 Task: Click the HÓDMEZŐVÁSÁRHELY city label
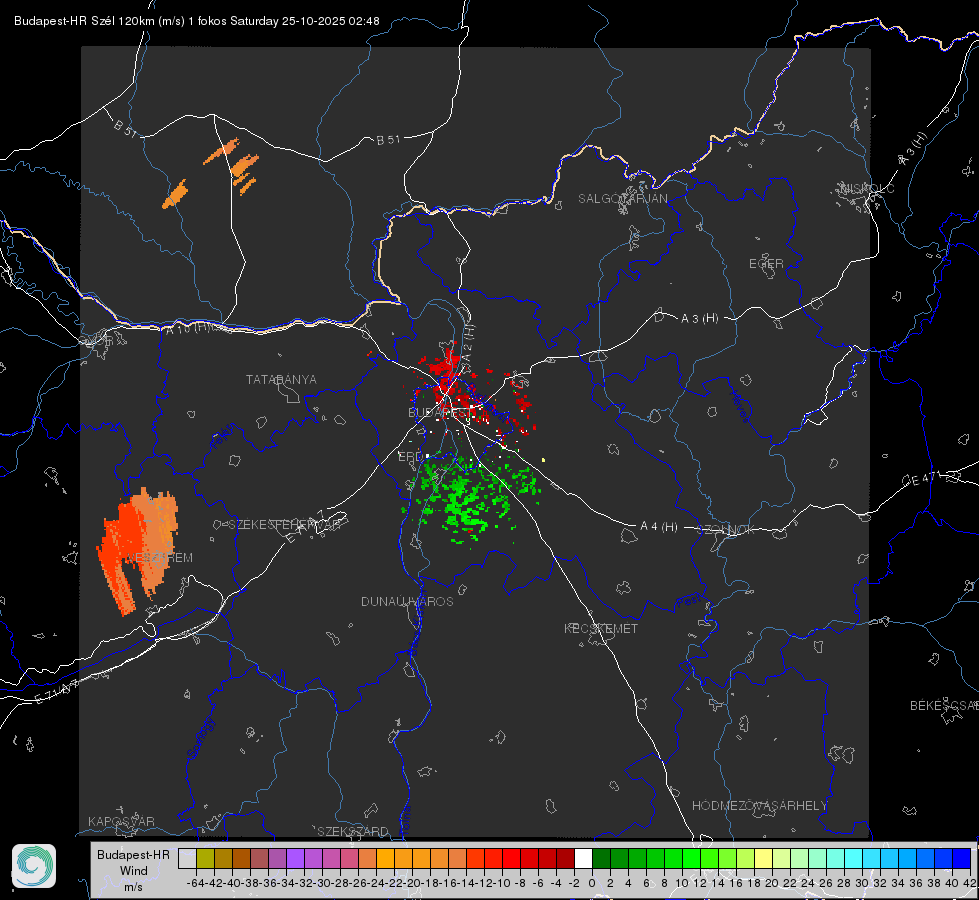coord(759,806)
